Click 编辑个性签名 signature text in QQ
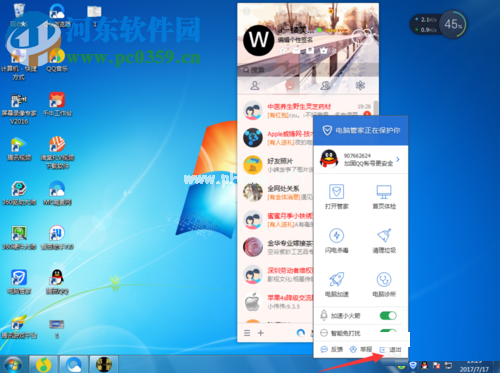500x373 pixels. click(295, 40)
